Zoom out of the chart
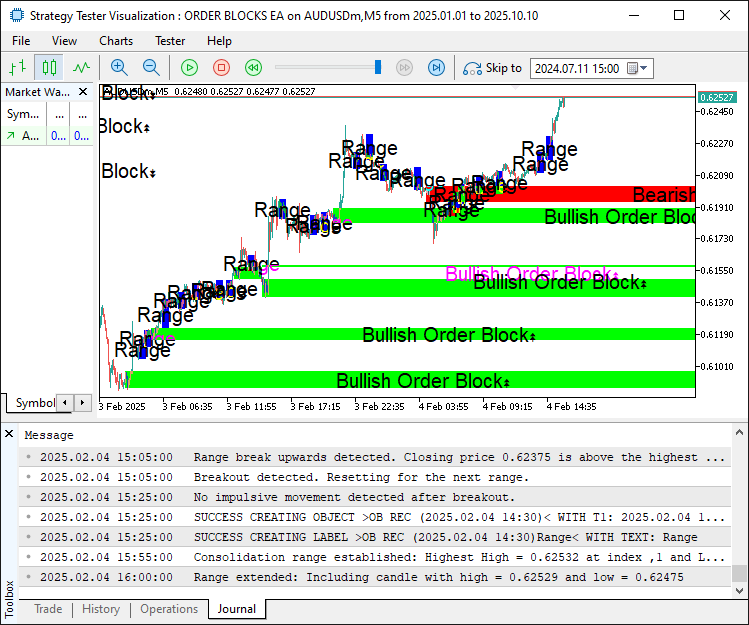Image resolution: width=749 pixels, height=625 pixels. pos(151,68)
